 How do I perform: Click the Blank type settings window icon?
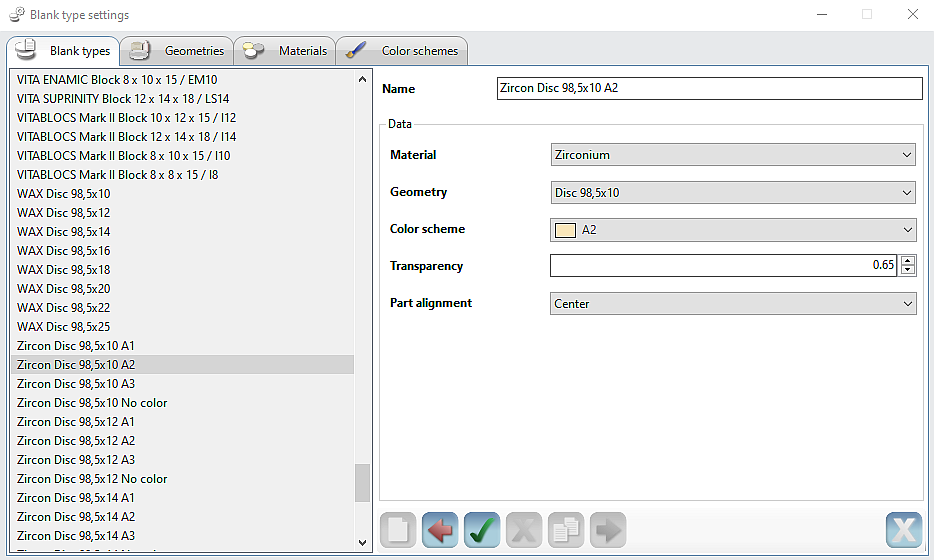coord(17,14)
